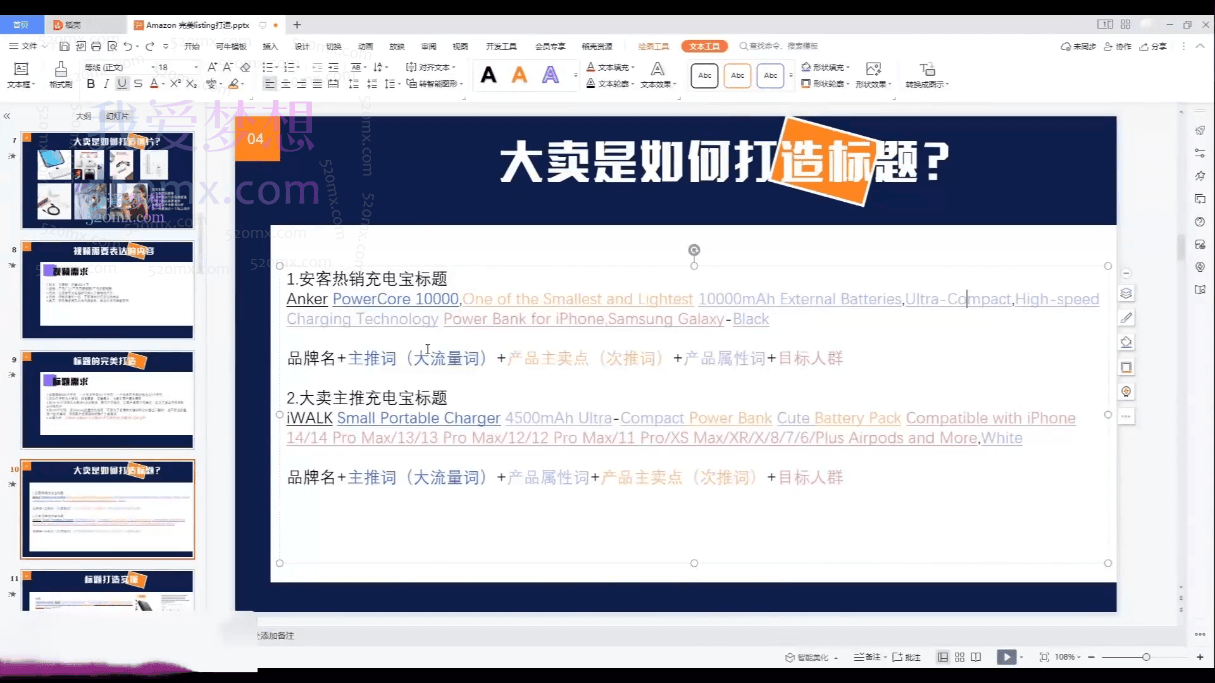The height and width of the screenshot is (683, 1215).
Task: Click the zoom slider handle
Action: coord(1146,657)
